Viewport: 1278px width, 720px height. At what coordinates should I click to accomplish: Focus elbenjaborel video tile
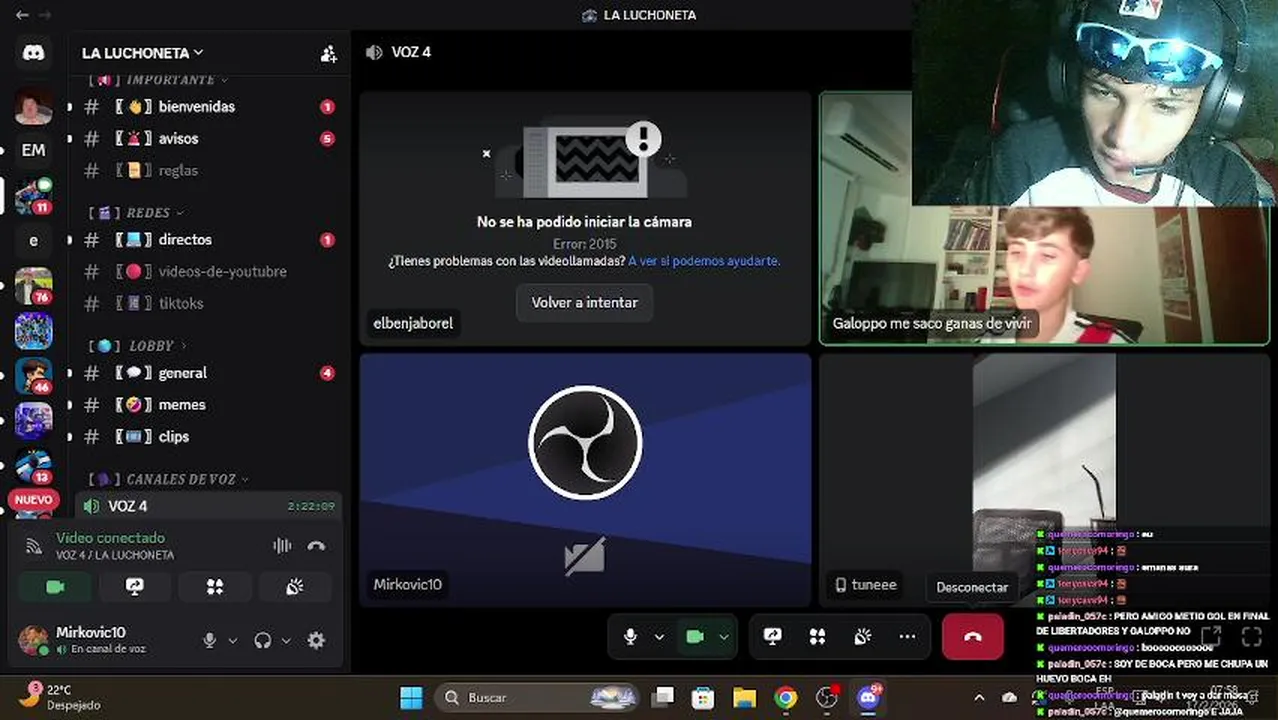585,219
